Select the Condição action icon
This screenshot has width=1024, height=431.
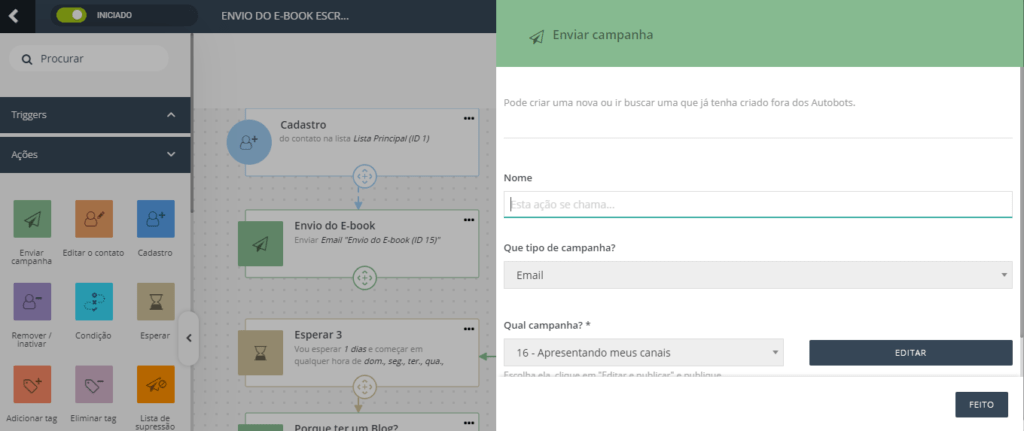click(93, 302)
